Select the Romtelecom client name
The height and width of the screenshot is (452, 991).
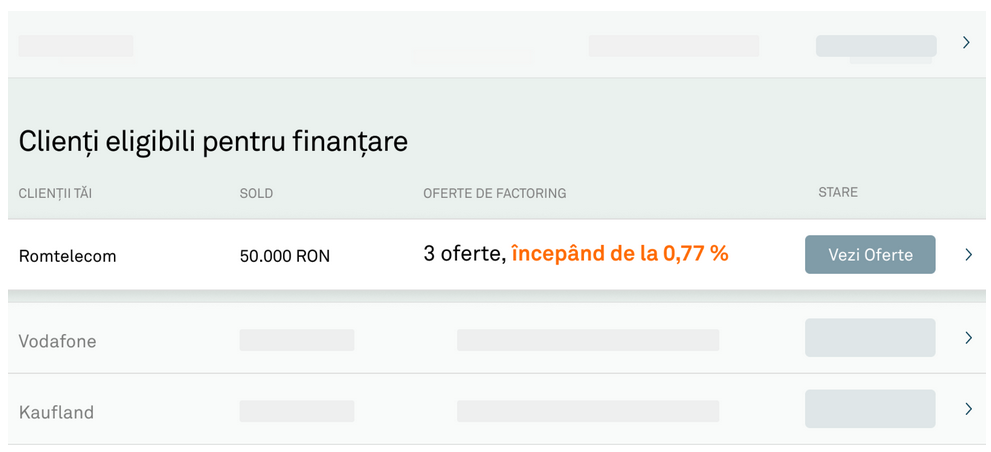click(x=67, y=256)
